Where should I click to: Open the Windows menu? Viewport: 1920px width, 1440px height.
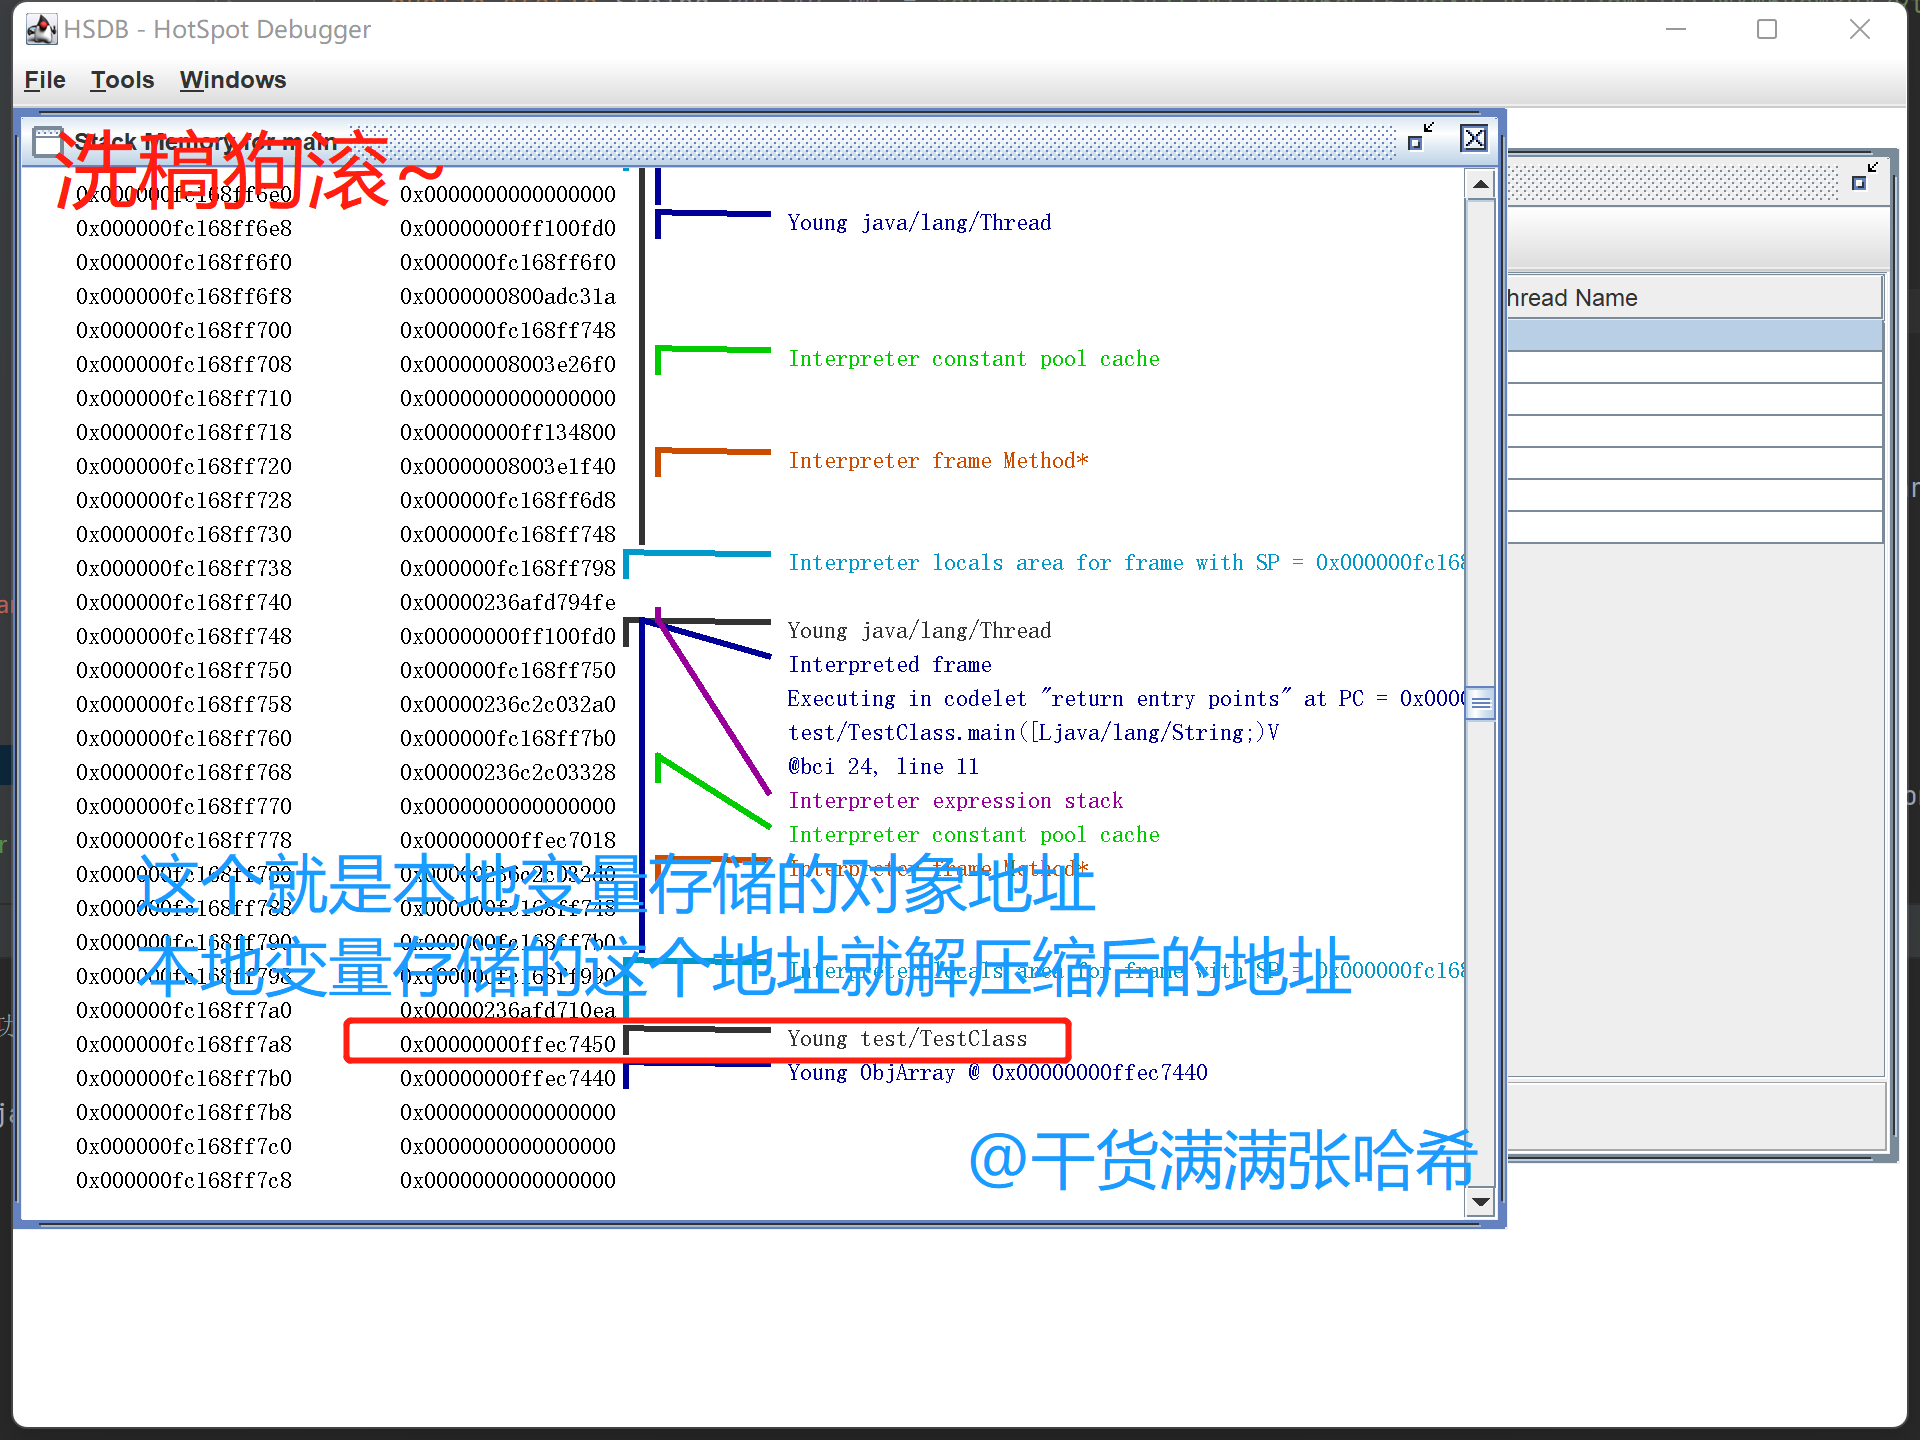pos(232,80)
